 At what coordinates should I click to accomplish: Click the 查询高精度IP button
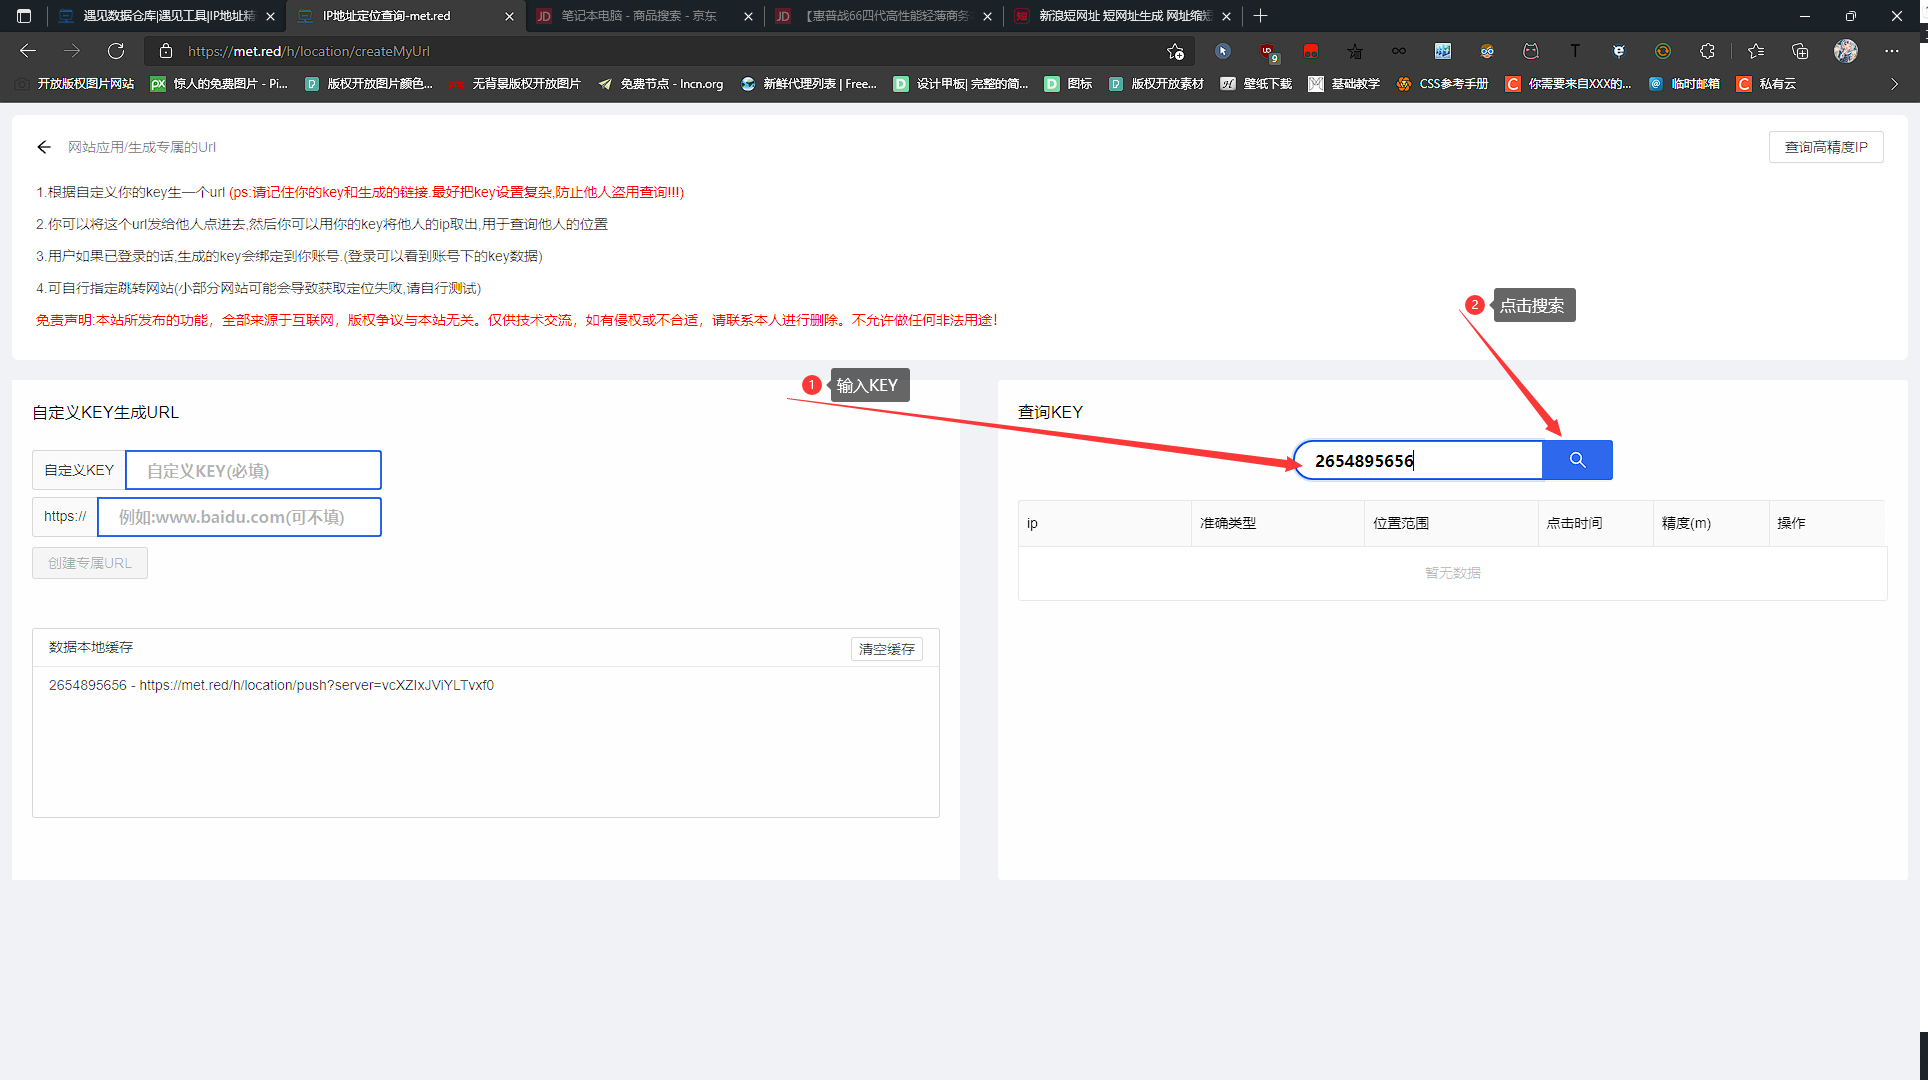(1825, 147)
